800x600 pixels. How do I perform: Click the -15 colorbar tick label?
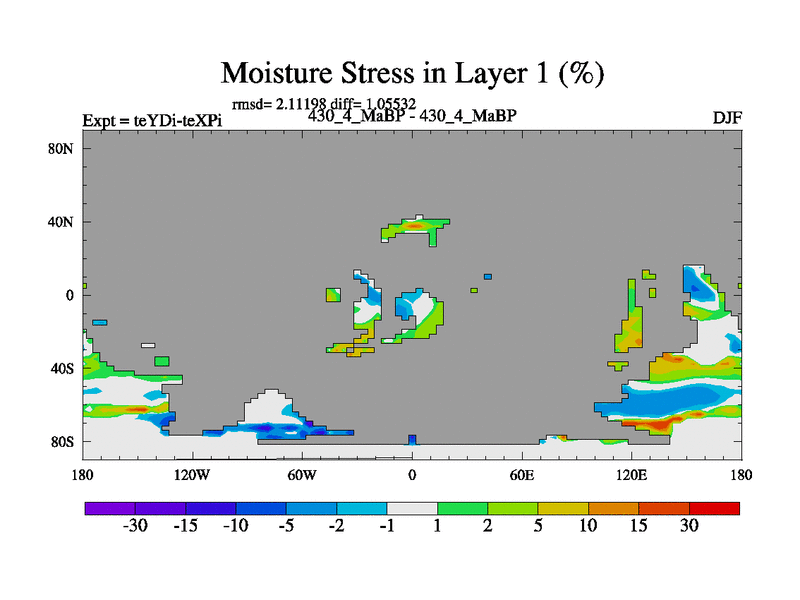tap(185, 527)
